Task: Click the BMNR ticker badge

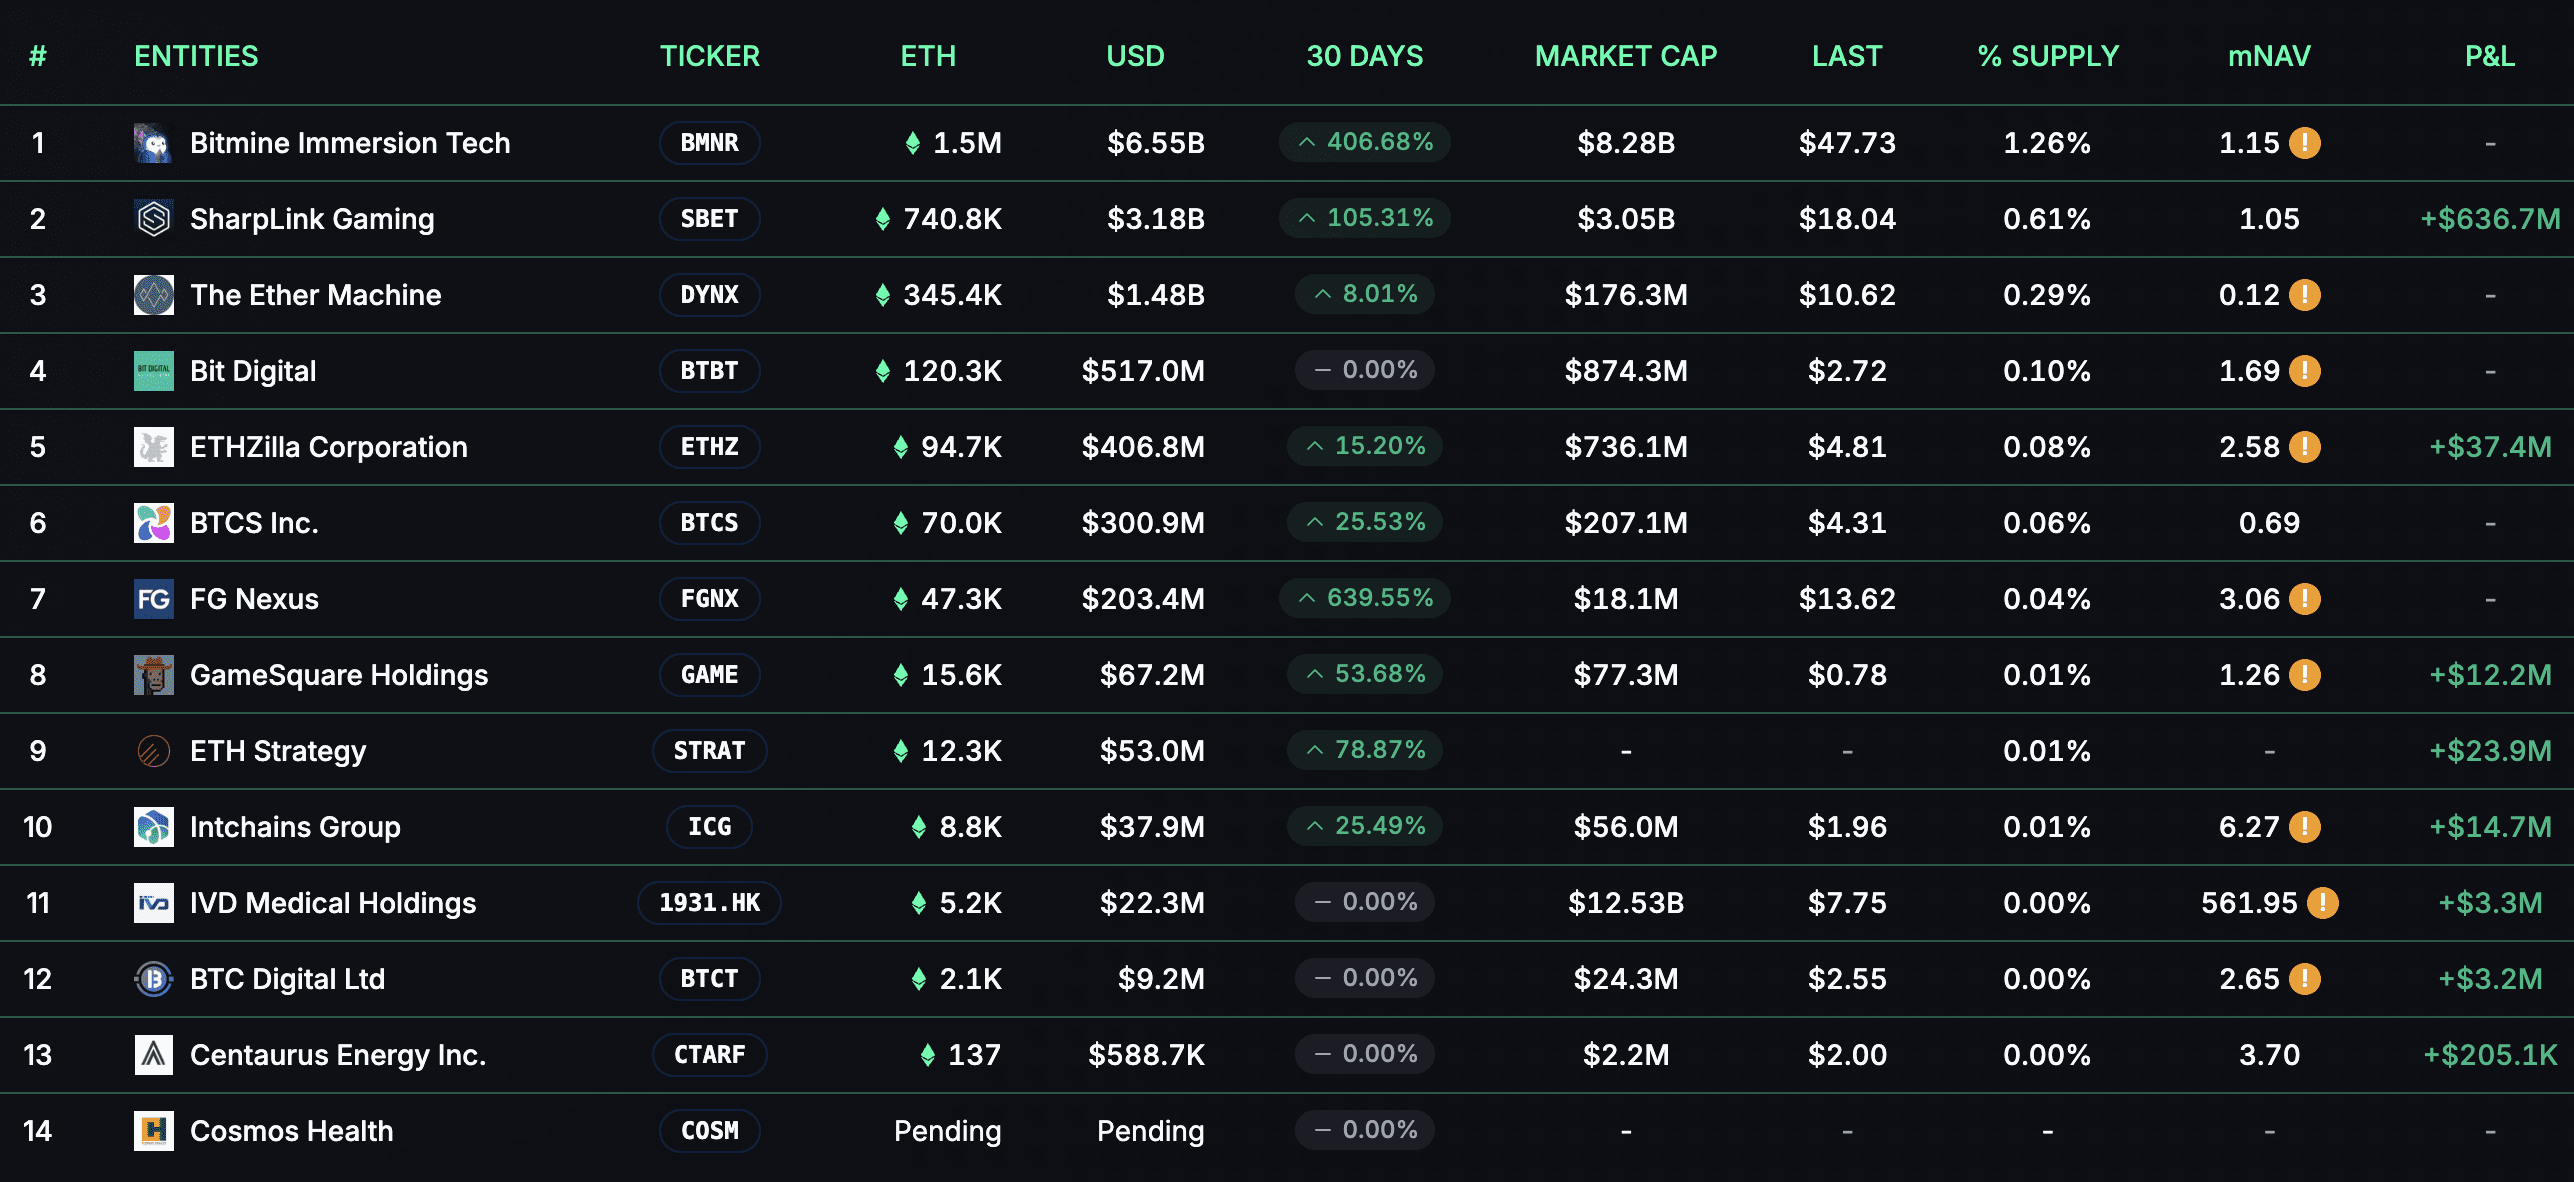Action: [x=710, y=143]
